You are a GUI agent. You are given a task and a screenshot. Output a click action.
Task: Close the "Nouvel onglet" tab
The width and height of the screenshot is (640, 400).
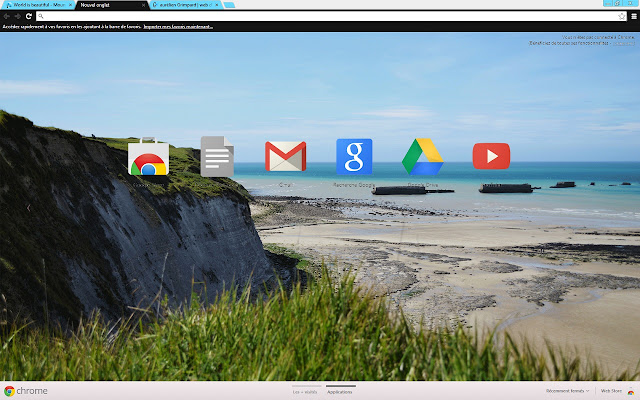(143, 5)
